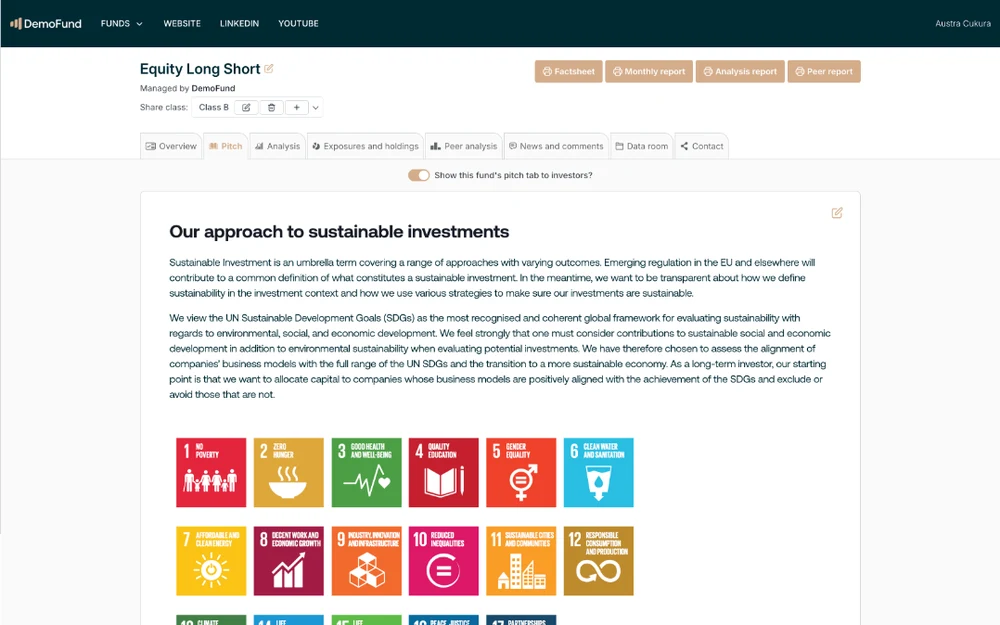The height and width of the screenshot is (625, 1000).
Task: Generate the Monthly report
Action: pos(649,71)
